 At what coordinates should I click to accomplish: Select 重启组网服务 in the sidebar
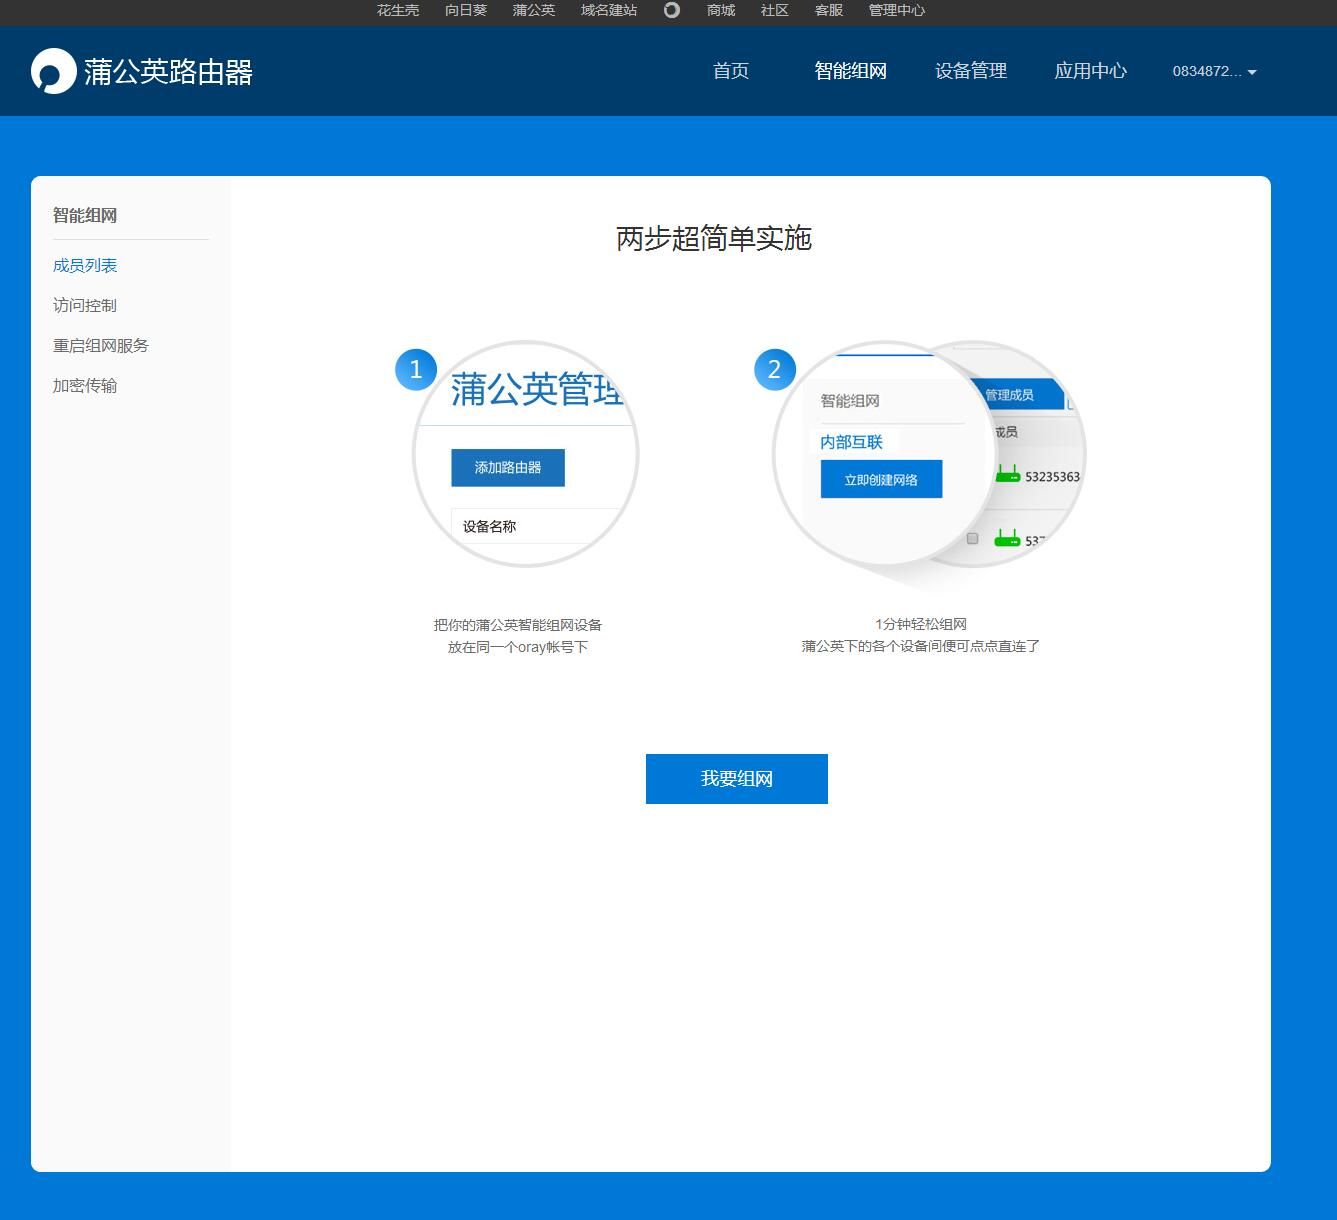[101, 345]
